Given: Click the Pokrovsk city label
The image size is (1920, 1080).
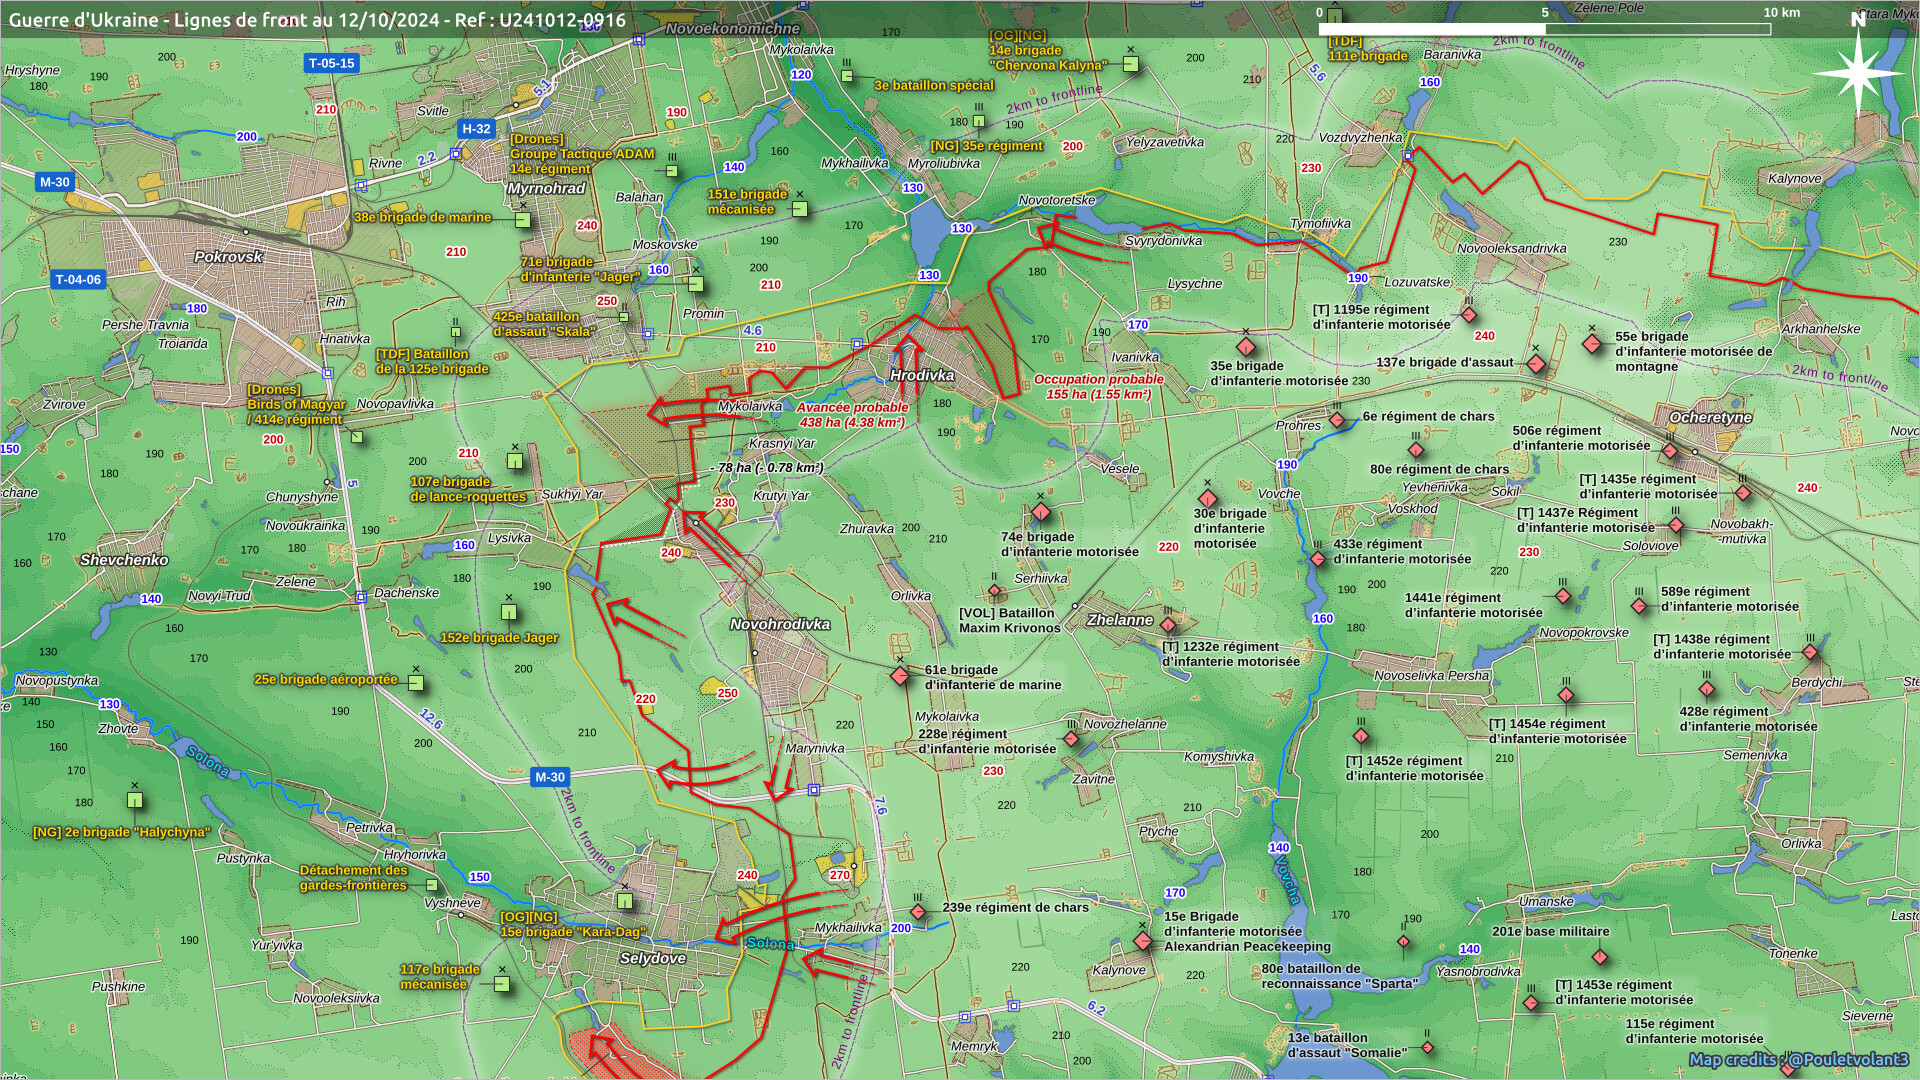Looking at the screenshot, I should coord(228,257).
